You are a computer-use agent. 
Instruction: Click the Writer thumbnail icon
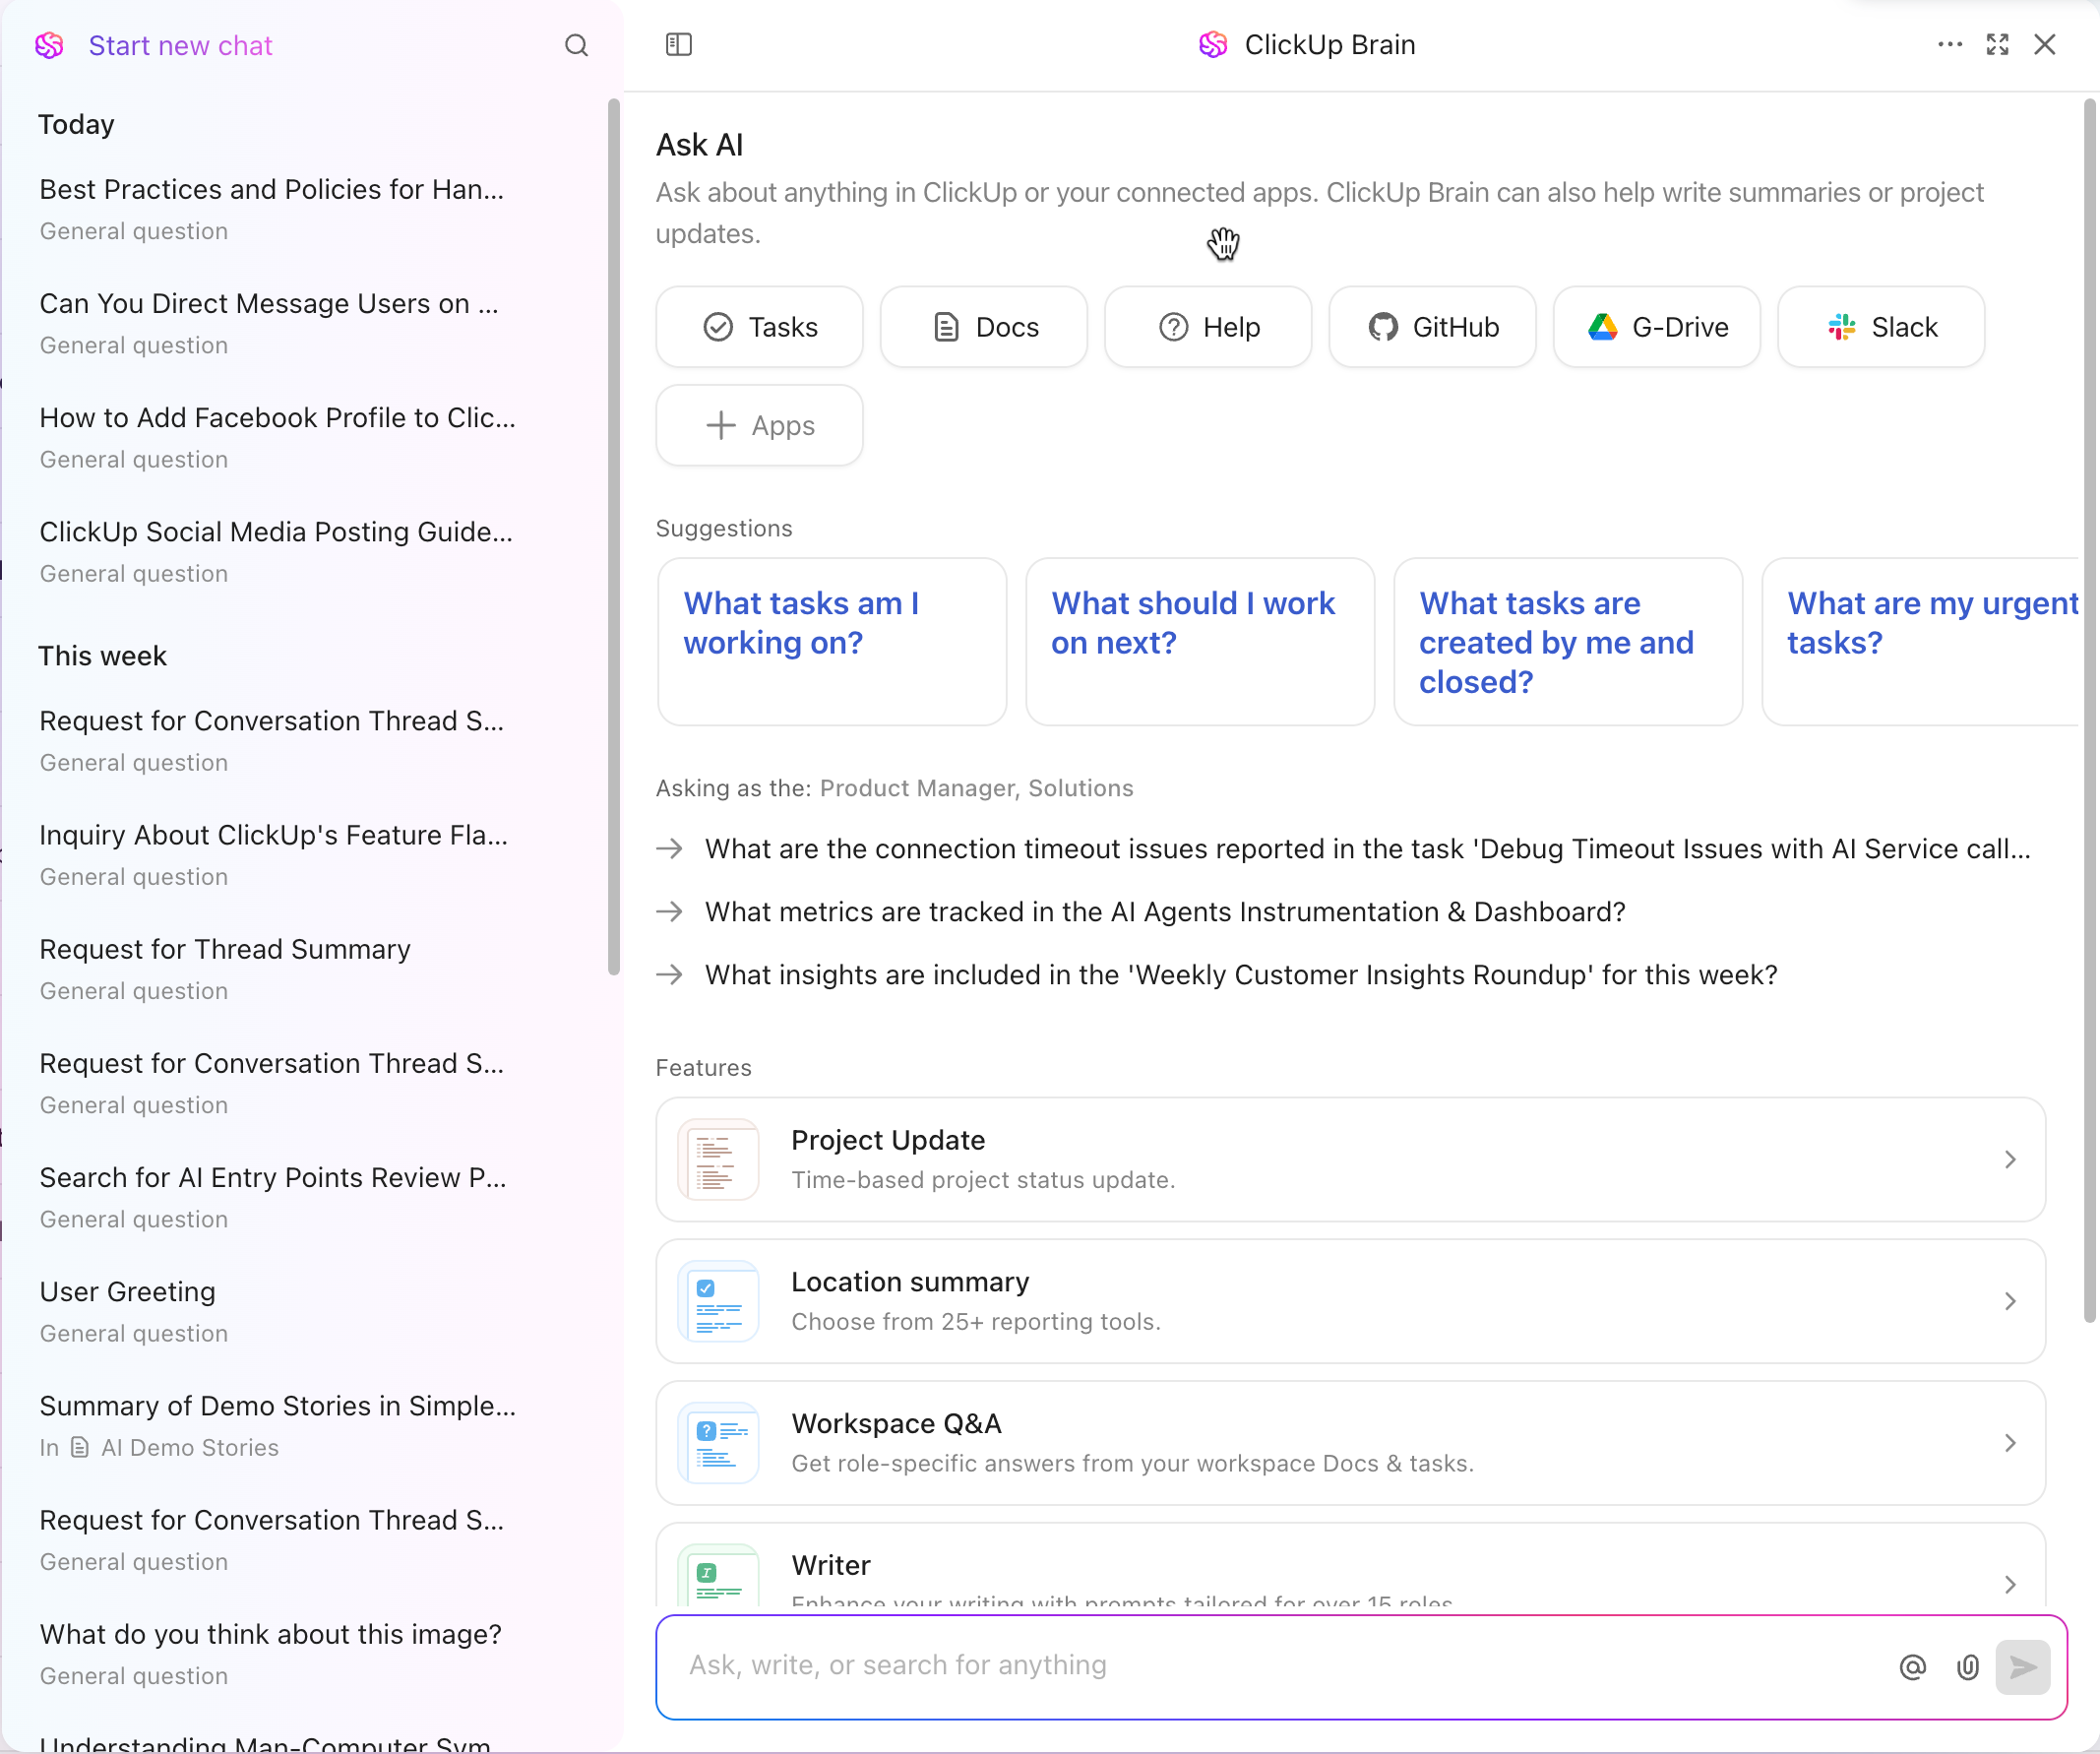pos(718,1577)
